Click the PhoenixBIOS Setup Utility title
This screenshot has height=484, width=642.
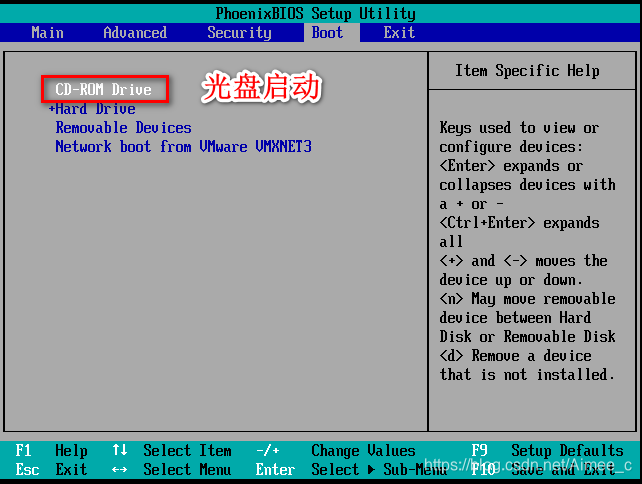pos(316,14)
